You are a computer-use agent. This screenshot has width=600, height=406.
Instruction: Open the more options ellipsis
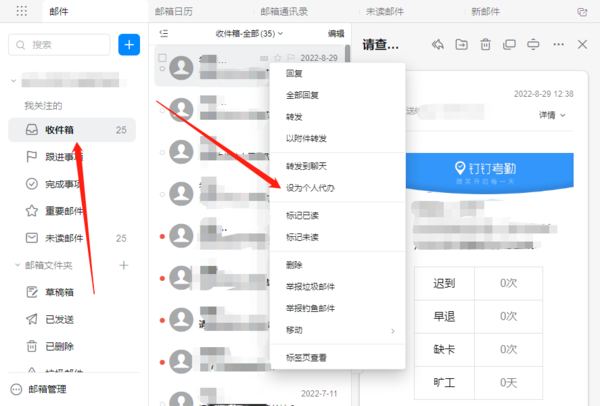coord(558,44)
